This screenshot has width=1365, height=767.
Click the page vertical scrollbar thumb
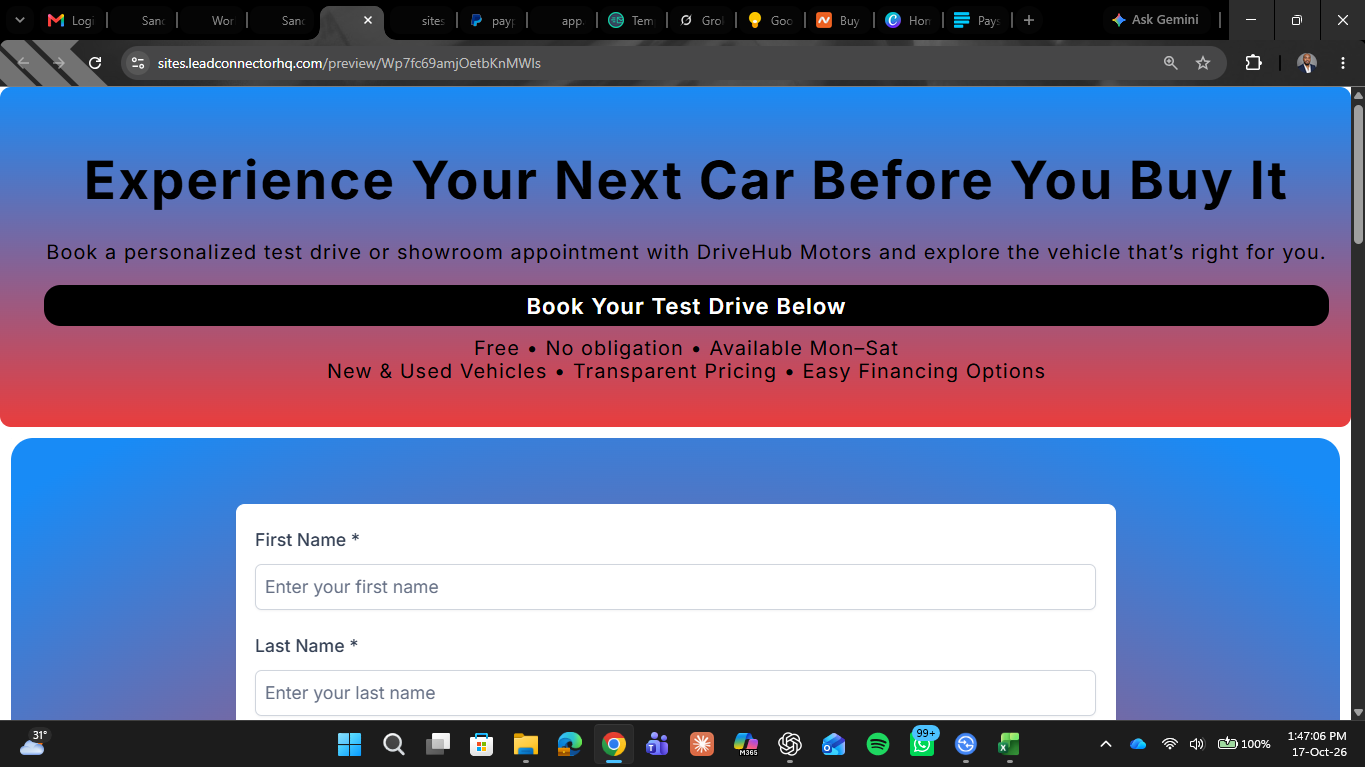(x=1358, y=172)
